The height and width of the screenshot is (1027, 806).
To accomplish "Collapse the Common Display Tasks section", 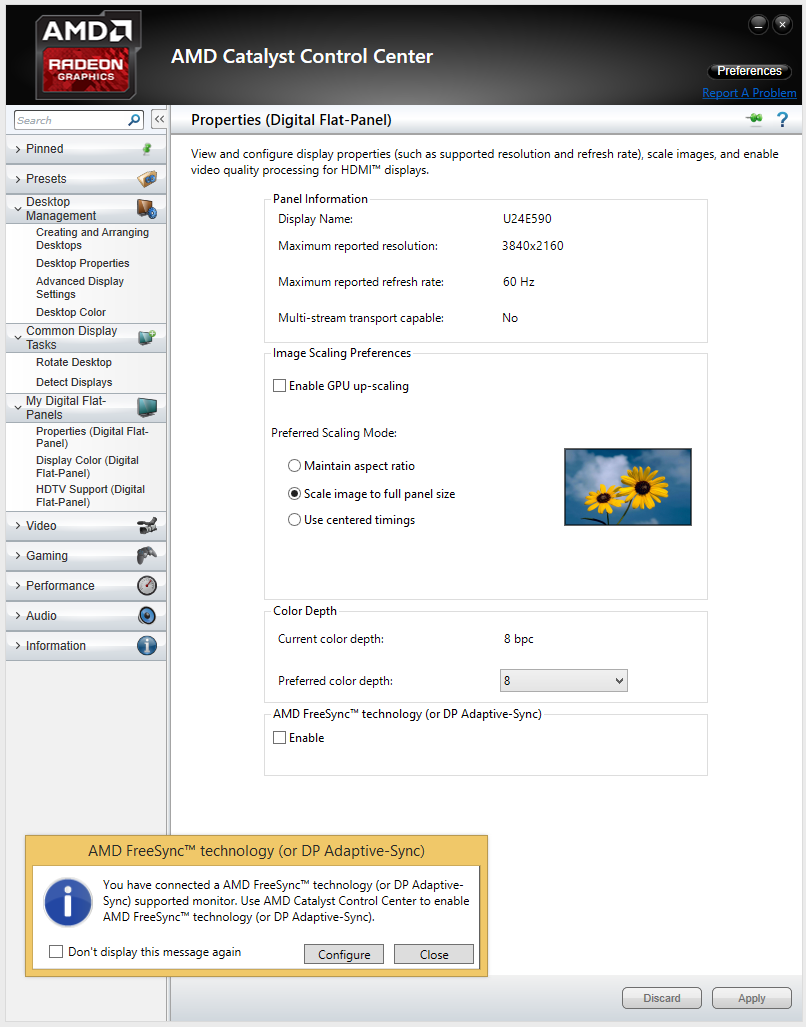I will (17, 337).
